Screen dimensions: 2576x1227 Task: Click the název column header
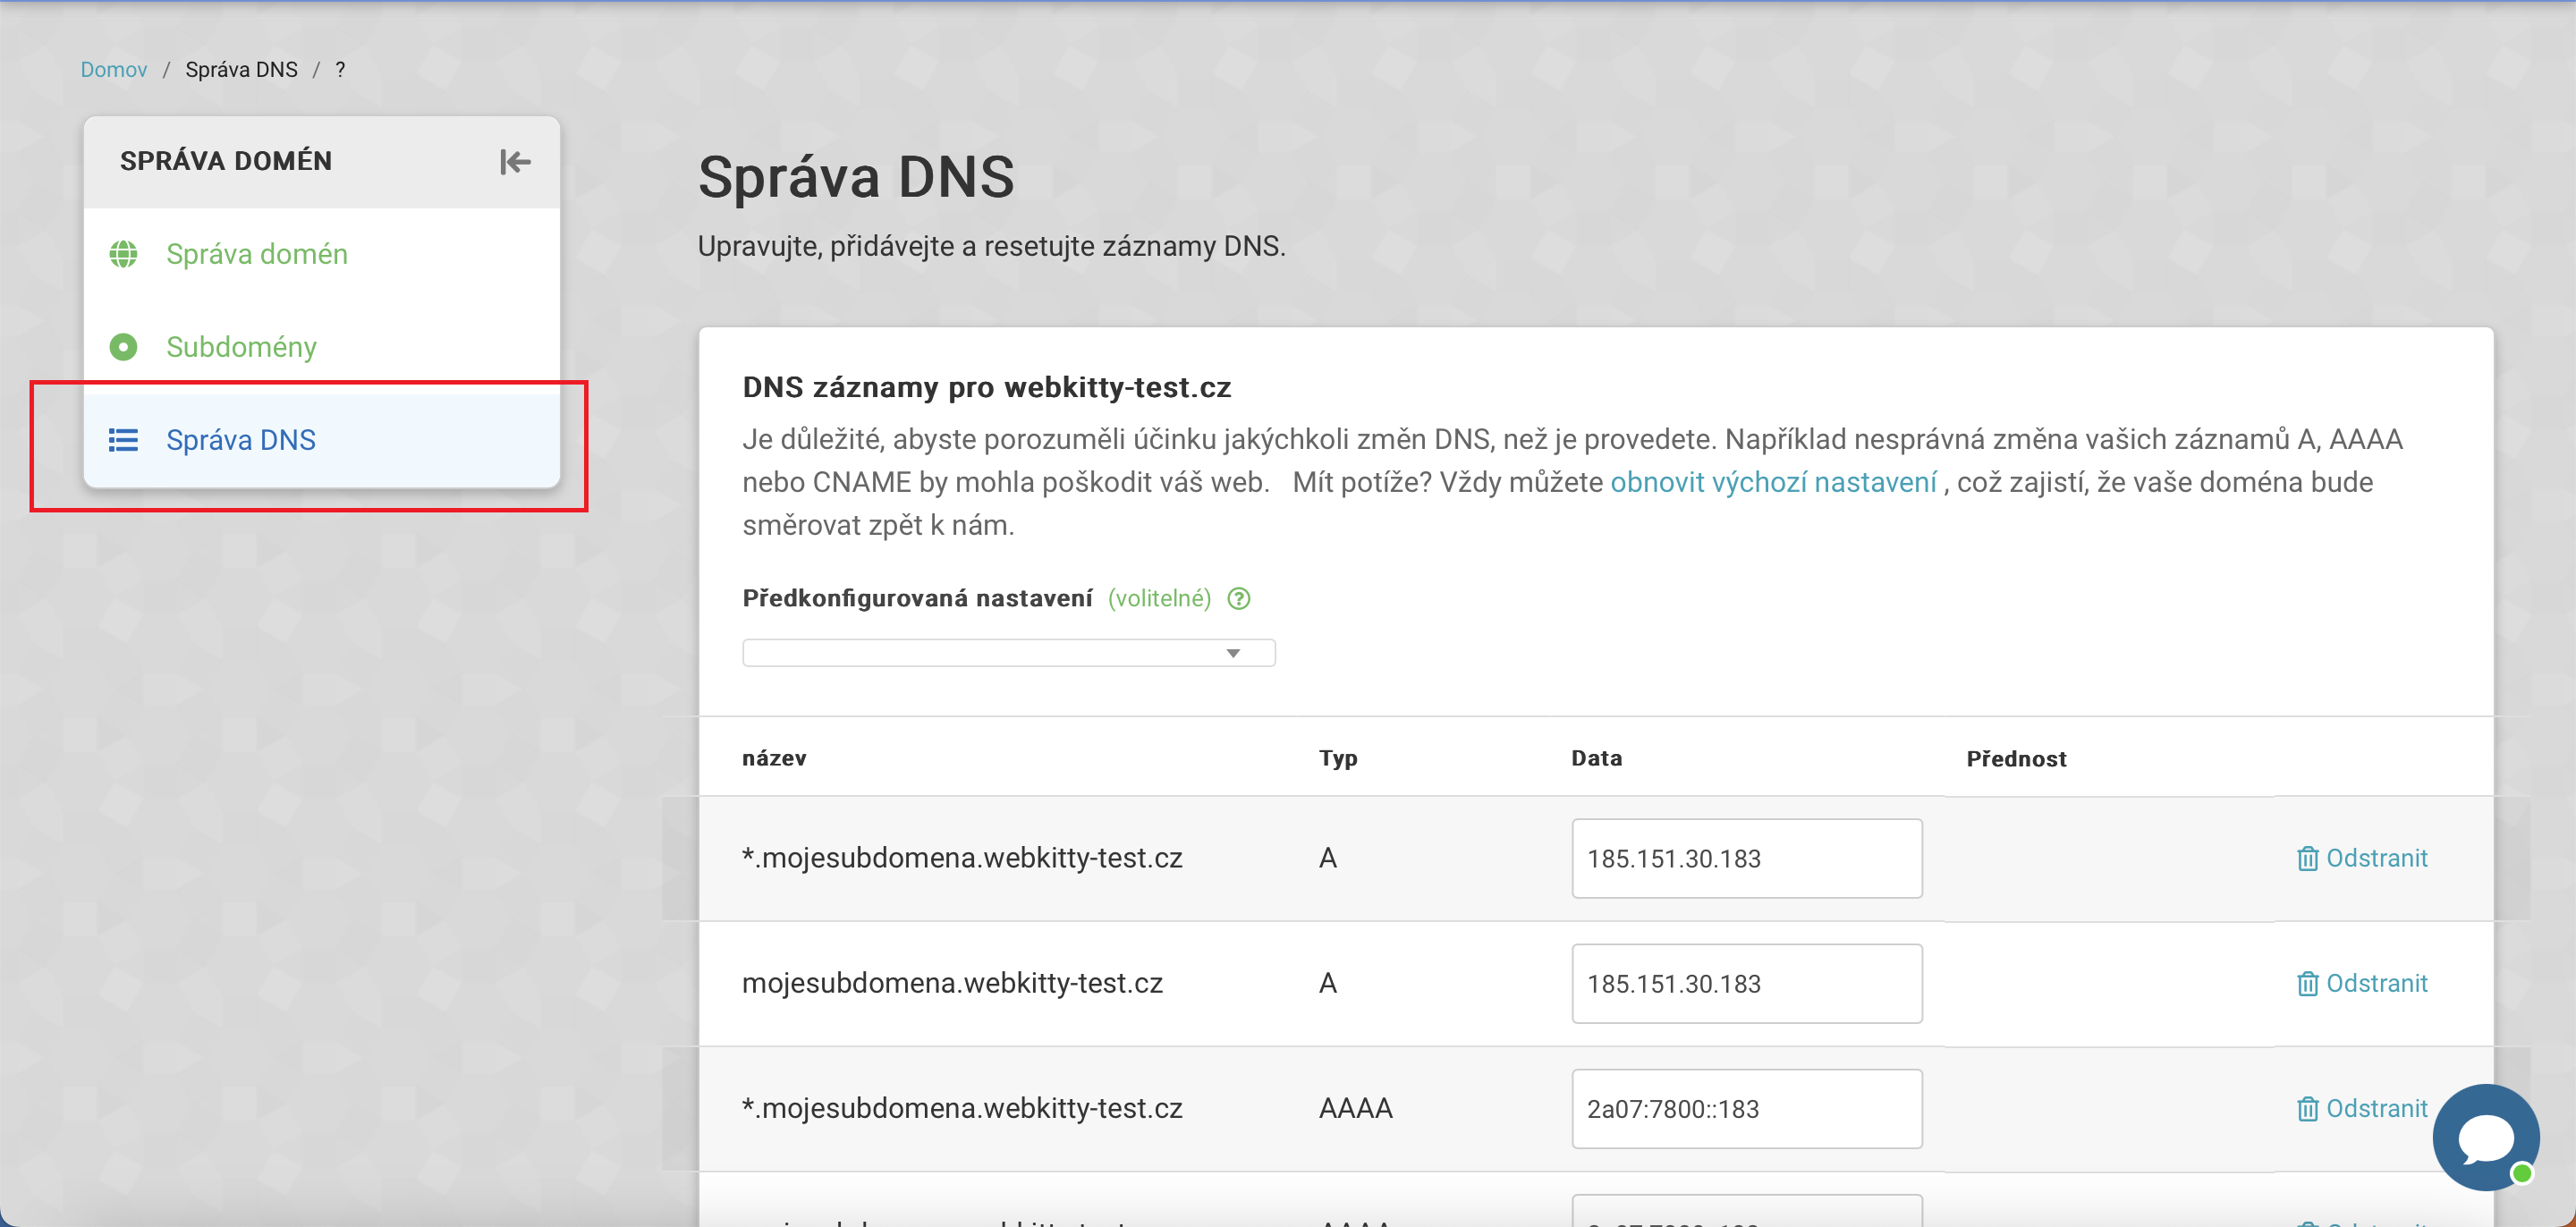pyautogui.click(x=774, y=758)
